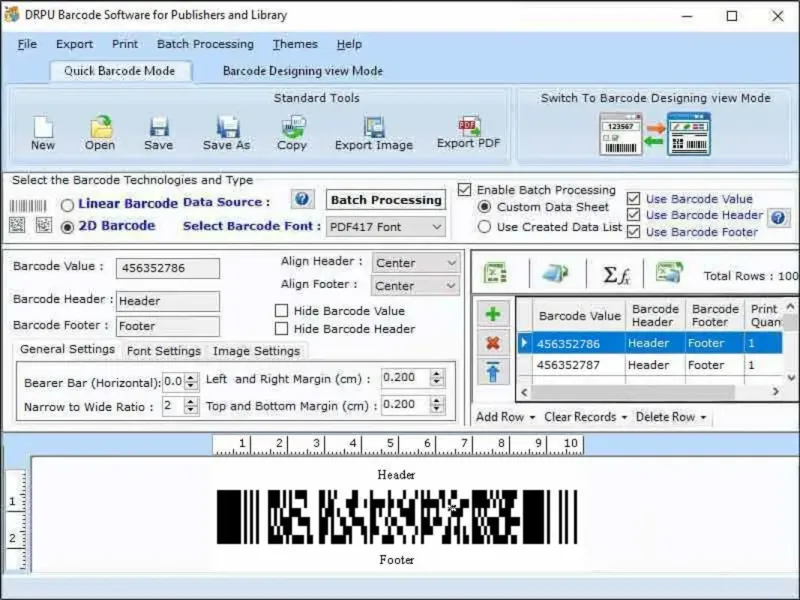Click help icon next to Use Barcode Header
This screenshot has width=800, height=600.
tap(779, 218)
